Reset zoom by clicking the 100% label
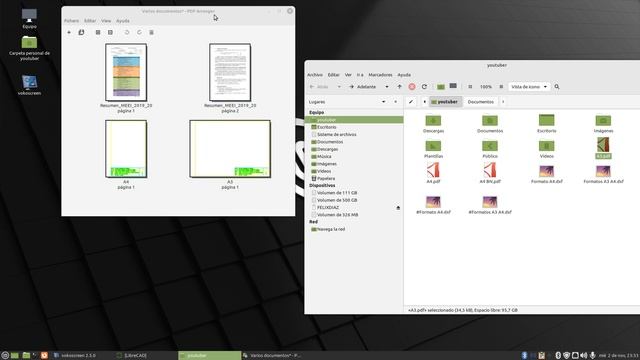Image resolution: width=640 pixels, height=360 pixels. (x=486, y=87)
